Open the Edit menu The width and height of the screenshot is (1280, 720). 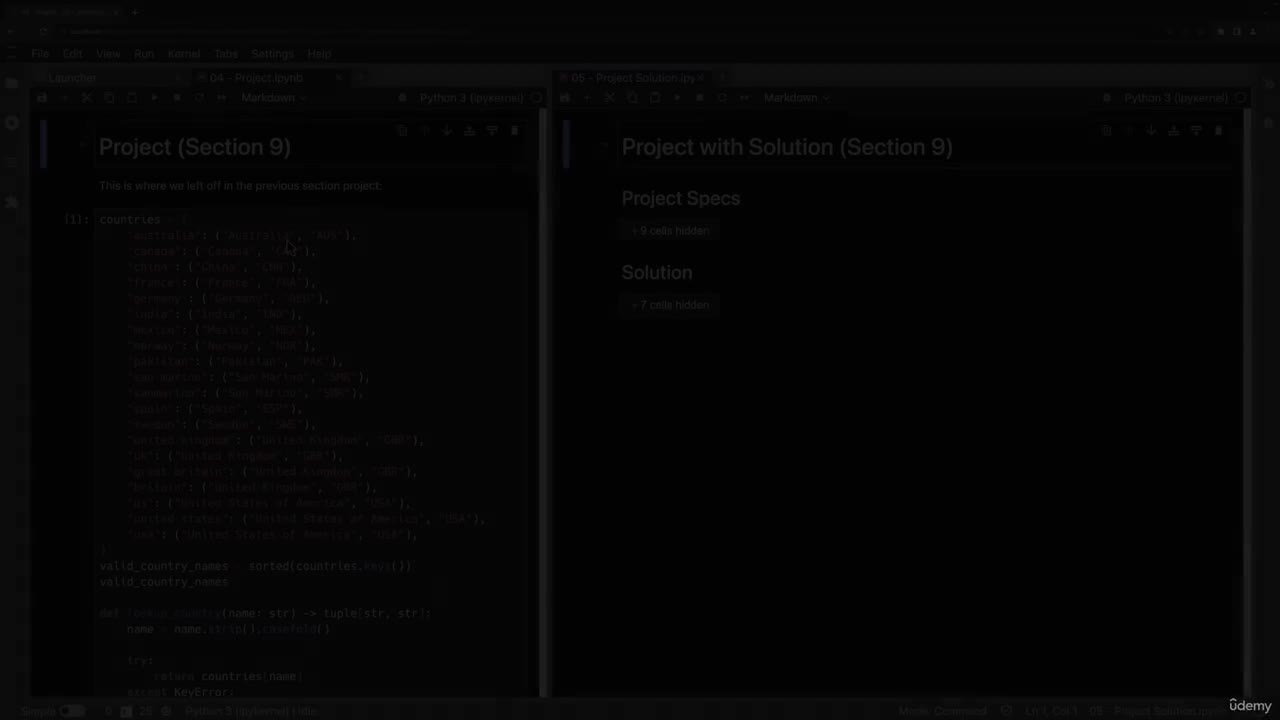click(x=73, y=54)
